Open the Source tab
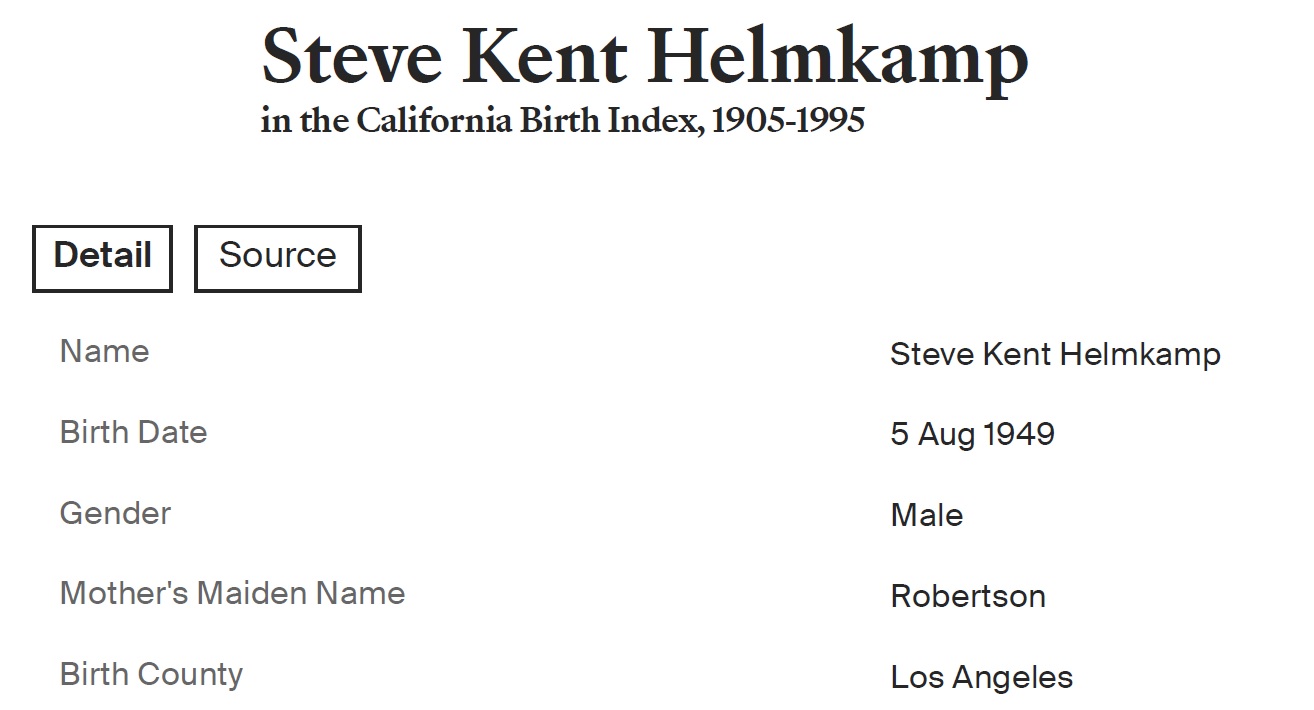Viewport: 1314px width, 710px height. click(277, 257)
